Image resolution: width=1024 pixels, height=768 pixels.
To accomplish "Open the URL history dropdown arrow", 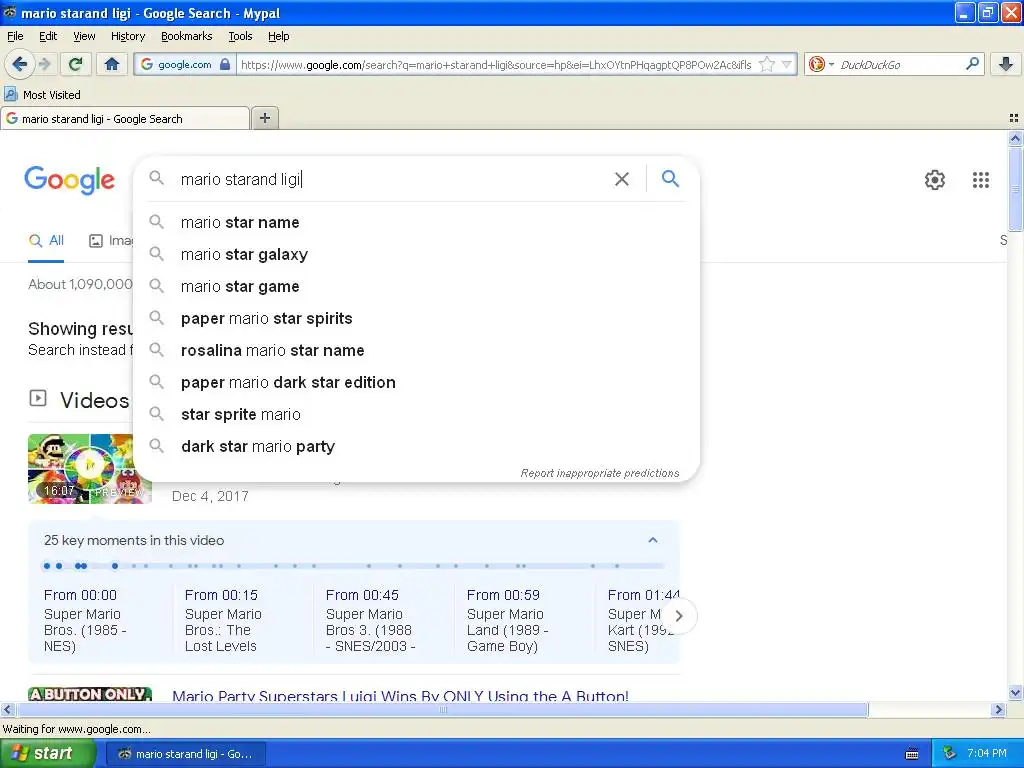I will click(786, 64).
